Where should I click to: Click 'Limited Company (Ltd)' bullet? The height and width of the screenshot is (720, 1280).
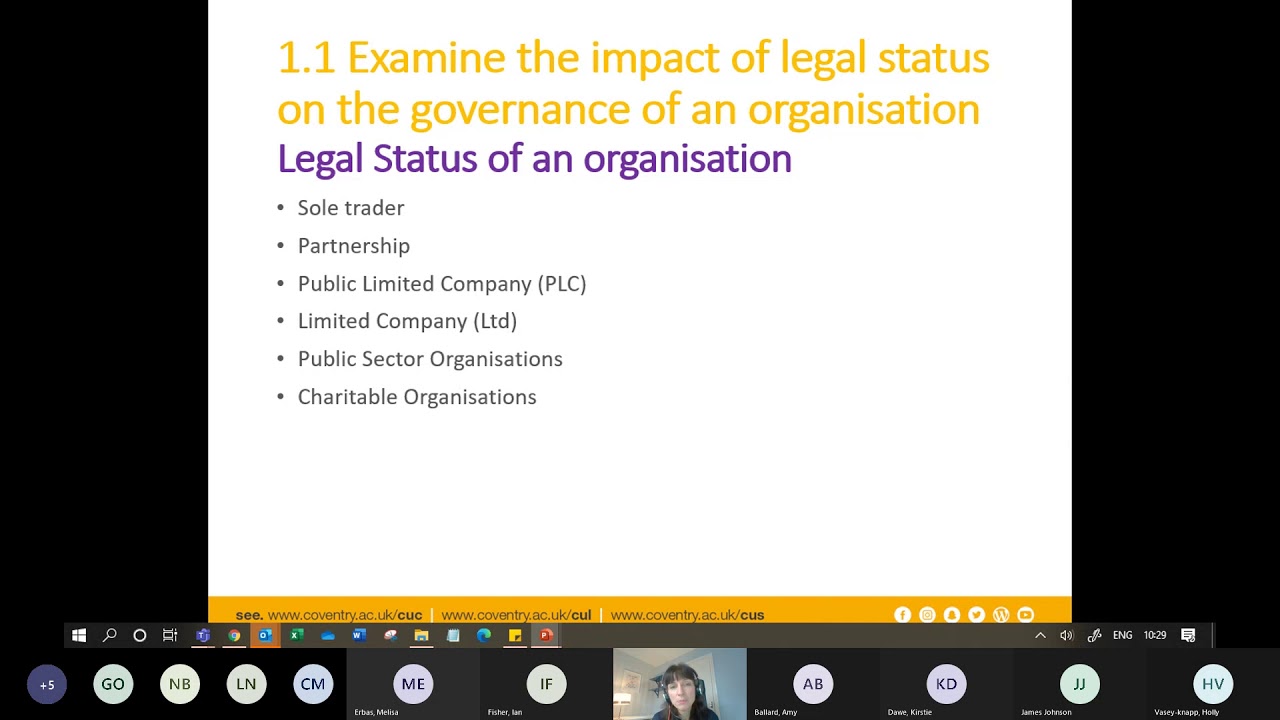point(407,321)
